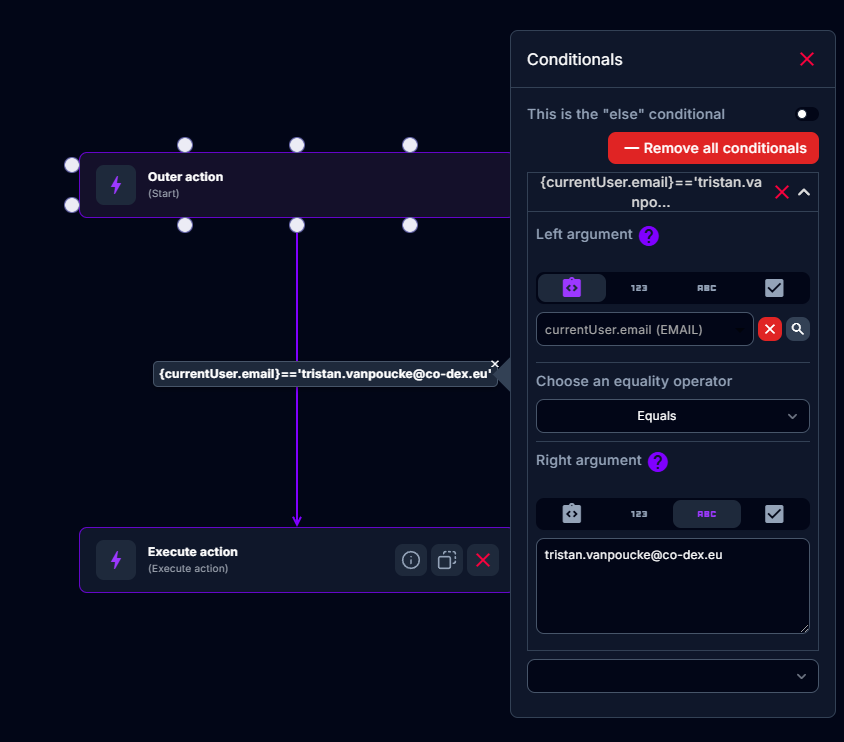This screenshot has height=742, width=844.
Task: Close the Conditionals panel
Action: (807, 59)
